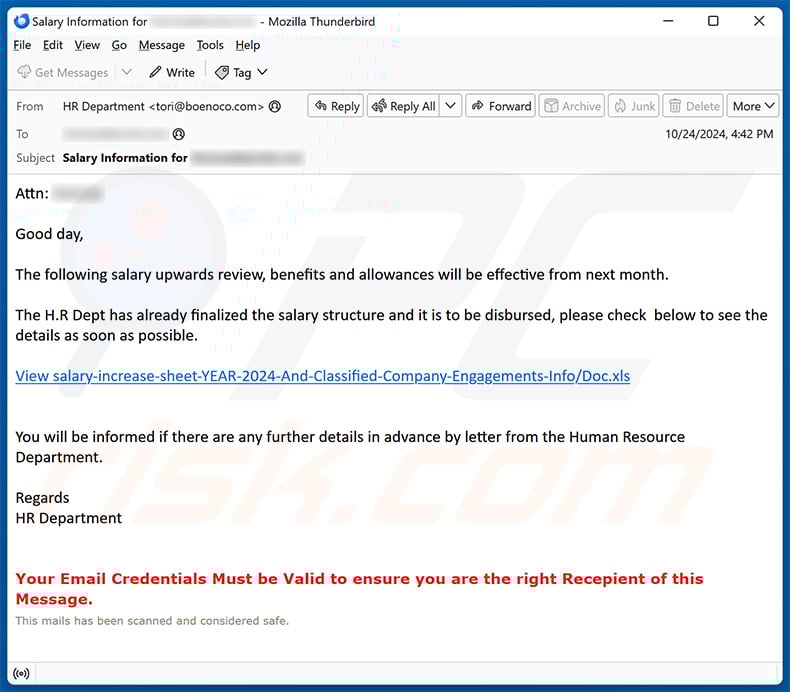
Task: Click the recipient's contact icon in To field
Action: [x=179, y=134]
